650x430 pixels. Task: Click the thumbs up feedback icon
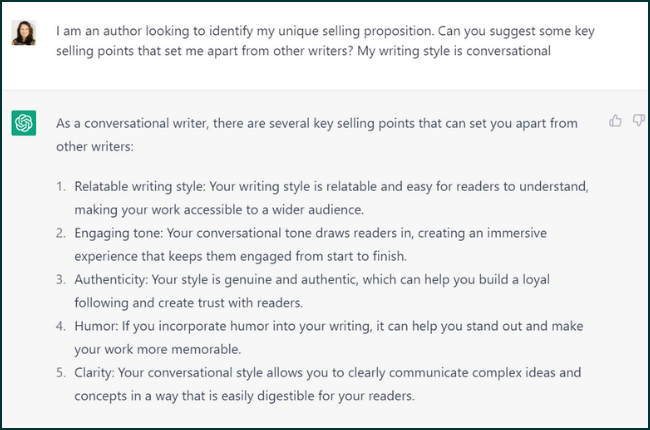(615, 121)
